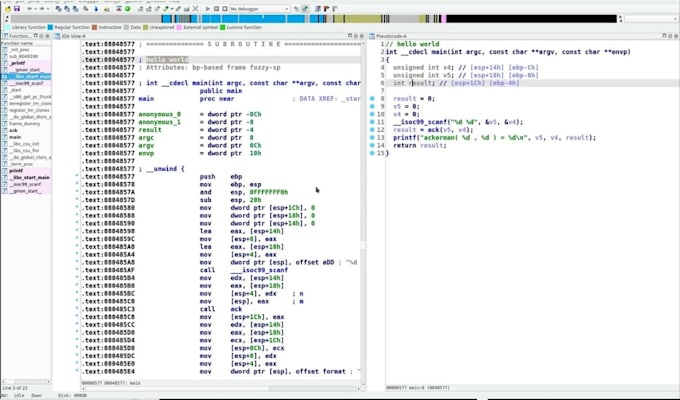680x400 pixels.
Task: Select ack in the functions list
Action: point(13,130)
